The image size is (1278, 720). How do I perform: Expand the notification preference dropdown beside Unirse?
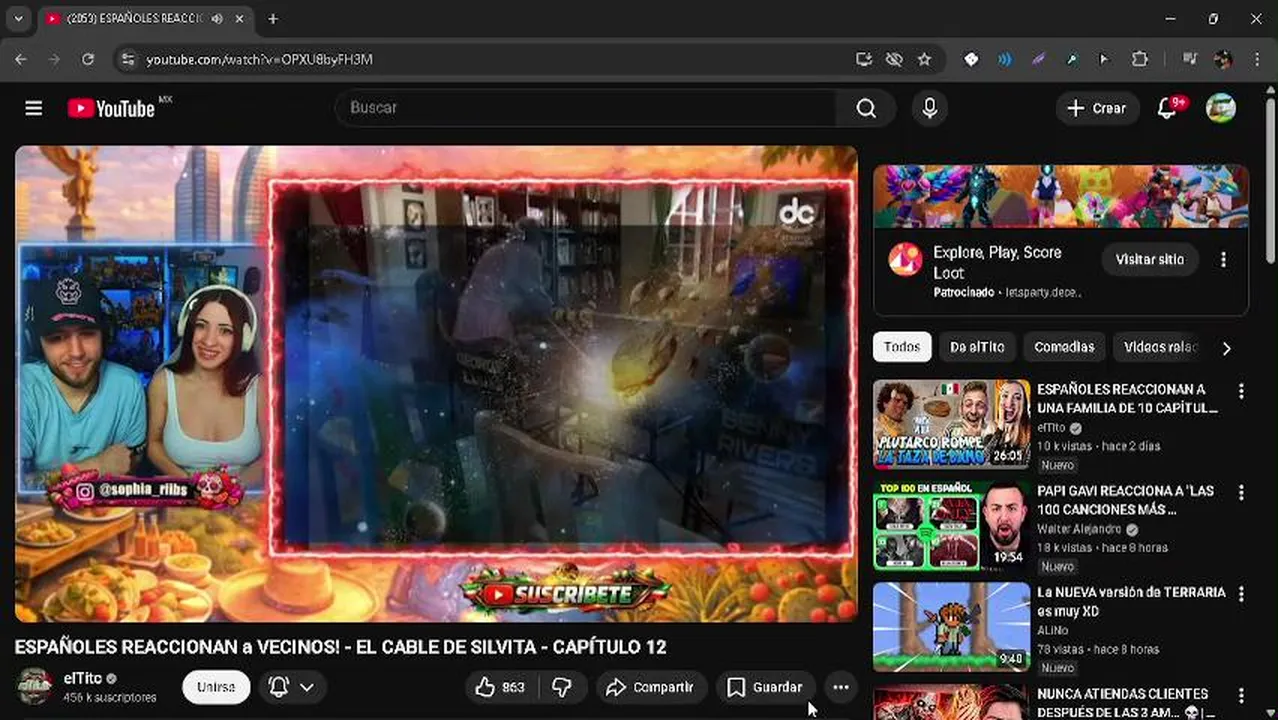(x=293, y=687)
